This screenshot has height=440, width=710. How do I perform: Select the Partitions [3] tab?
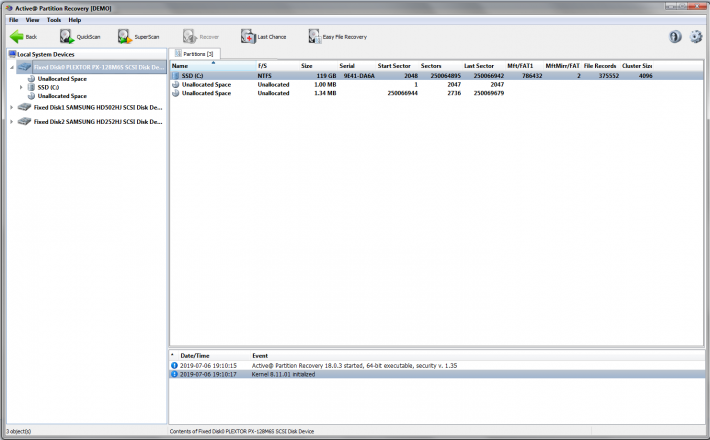click(x=195, y=54)
